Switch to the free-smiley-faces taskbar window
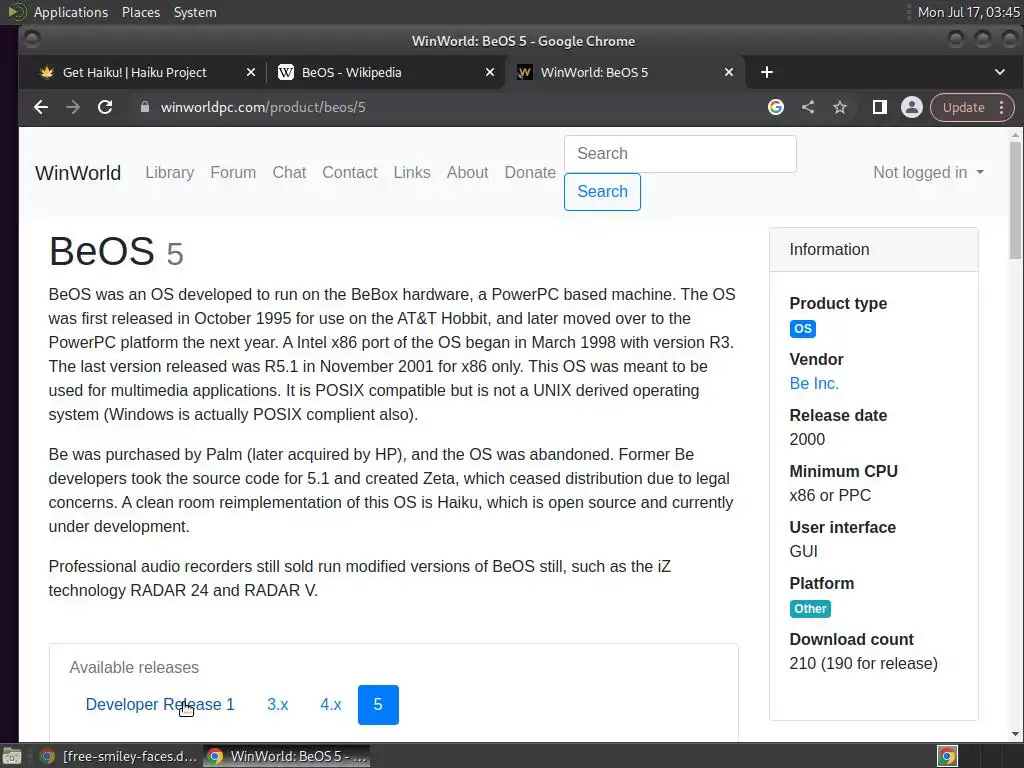Viewport: 1024px width, 768px height. pyautogui.click(x=118, y=756)
